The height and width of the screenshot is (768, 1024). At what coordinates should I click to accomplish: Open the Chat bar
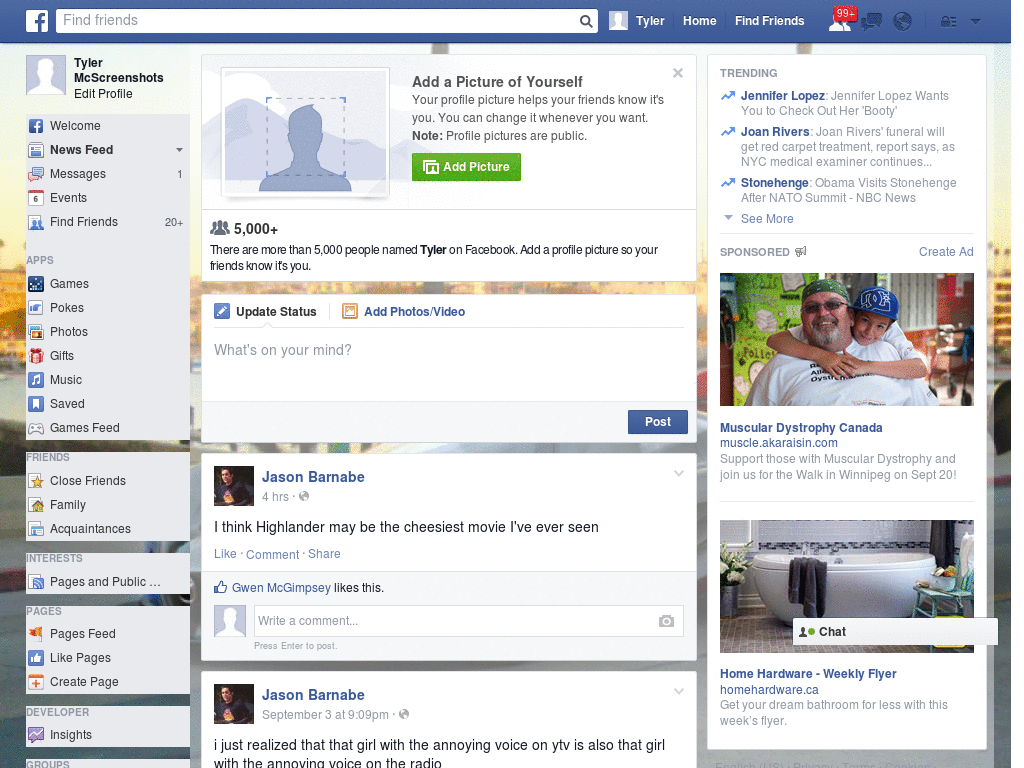click(895, 632)
